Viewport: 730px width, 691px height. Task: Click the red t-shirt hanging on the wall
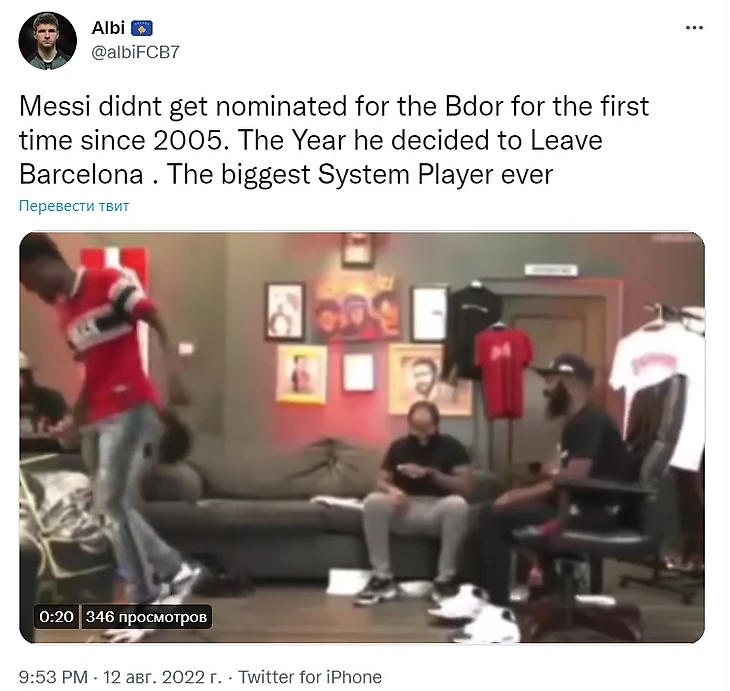(504, 370)
